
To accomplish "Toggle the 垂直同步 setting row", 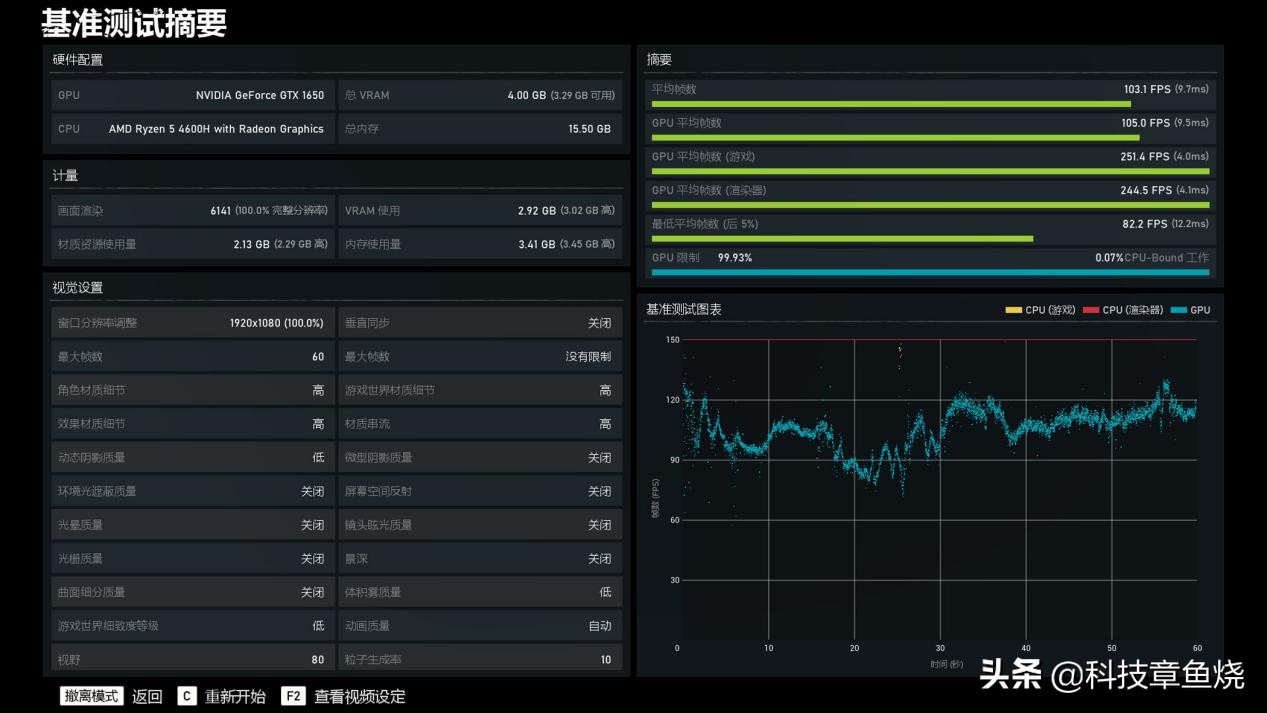I will [479, 323].
